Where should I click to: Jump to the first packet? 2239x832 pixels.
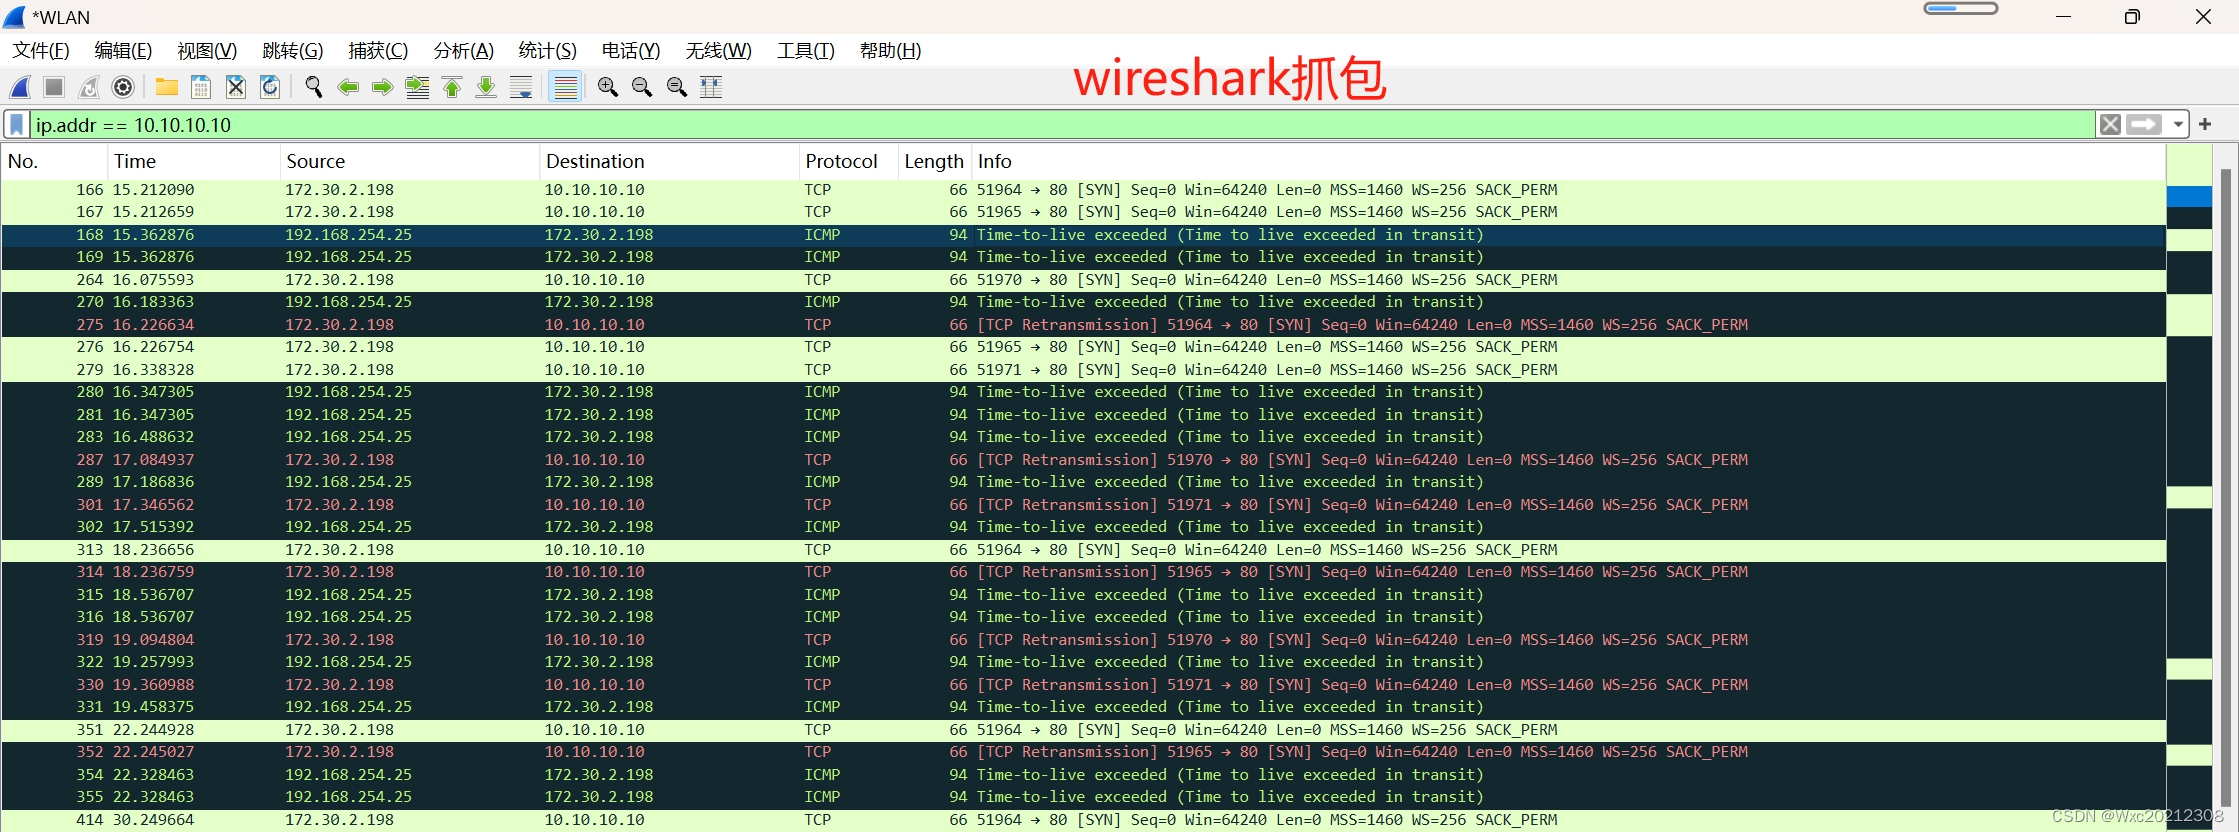pyautogui.click(x=452, y=87)
